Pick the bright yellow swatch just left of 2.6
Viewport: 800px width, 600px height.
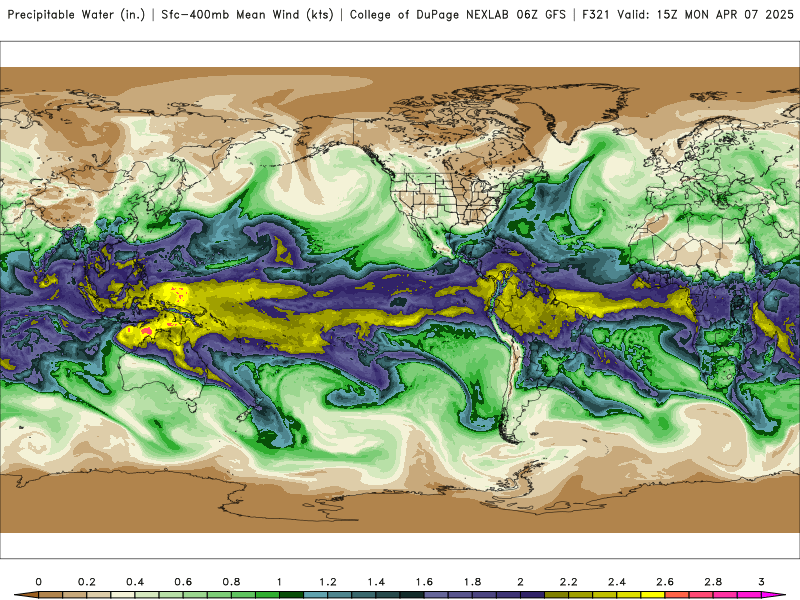point(653,595)
